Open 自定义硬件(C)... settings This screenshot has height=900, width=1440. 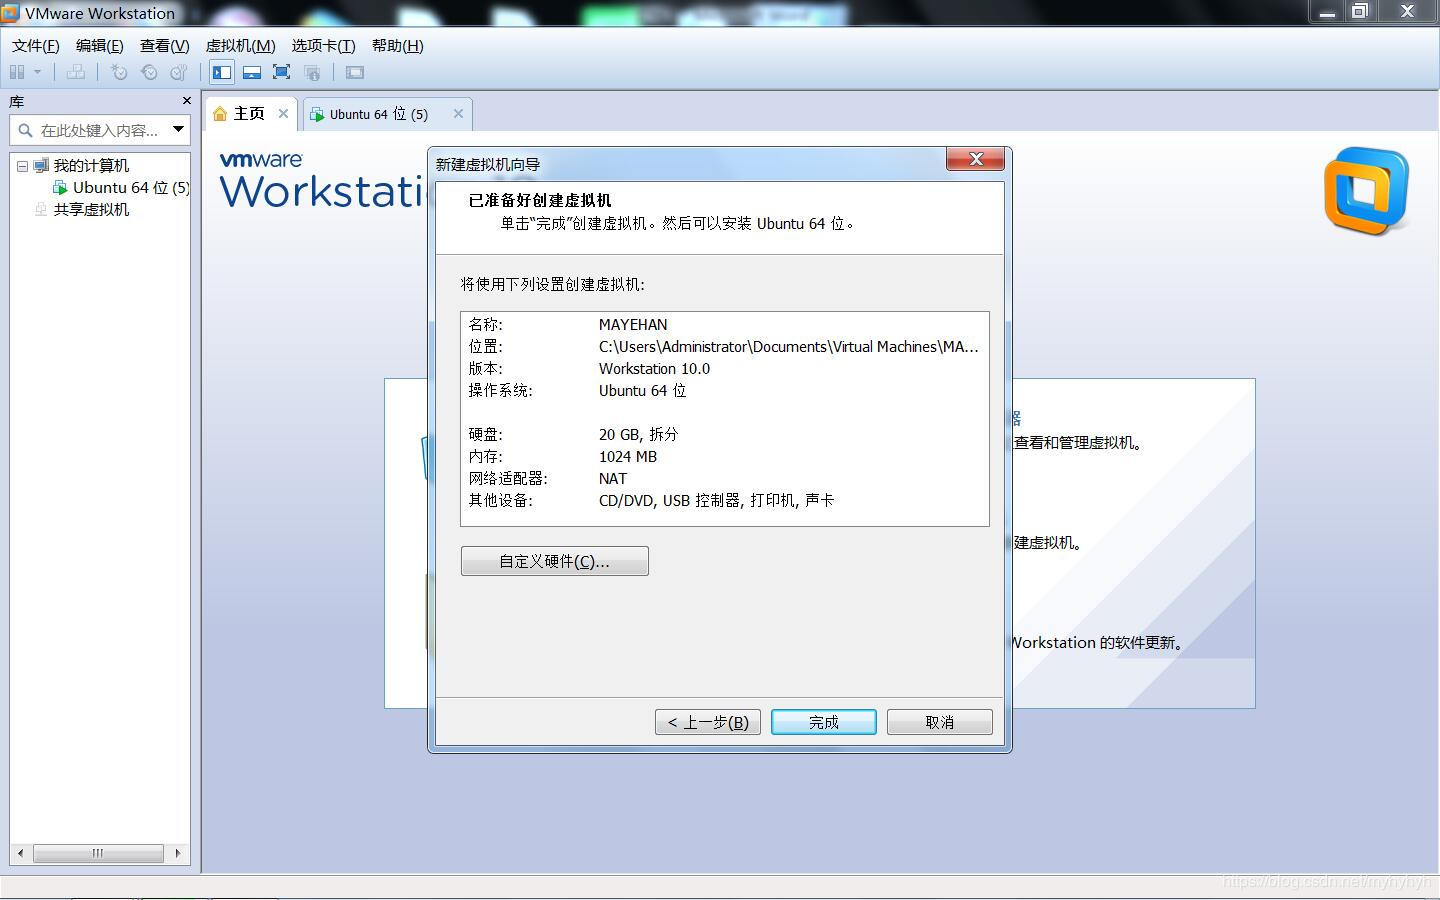(554, 561)
